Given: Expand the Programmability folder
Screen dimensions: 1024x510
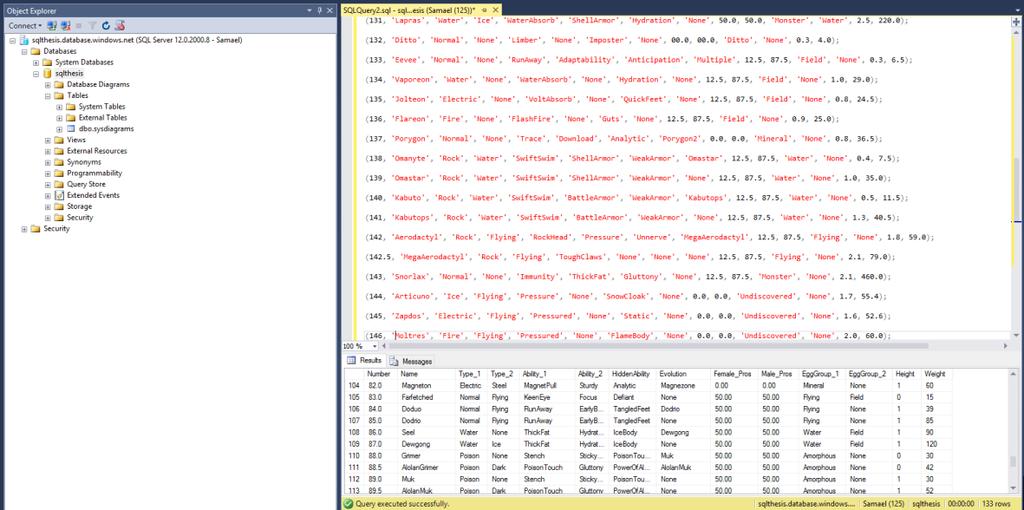Looking at the screenshot, I should (48, 173).
